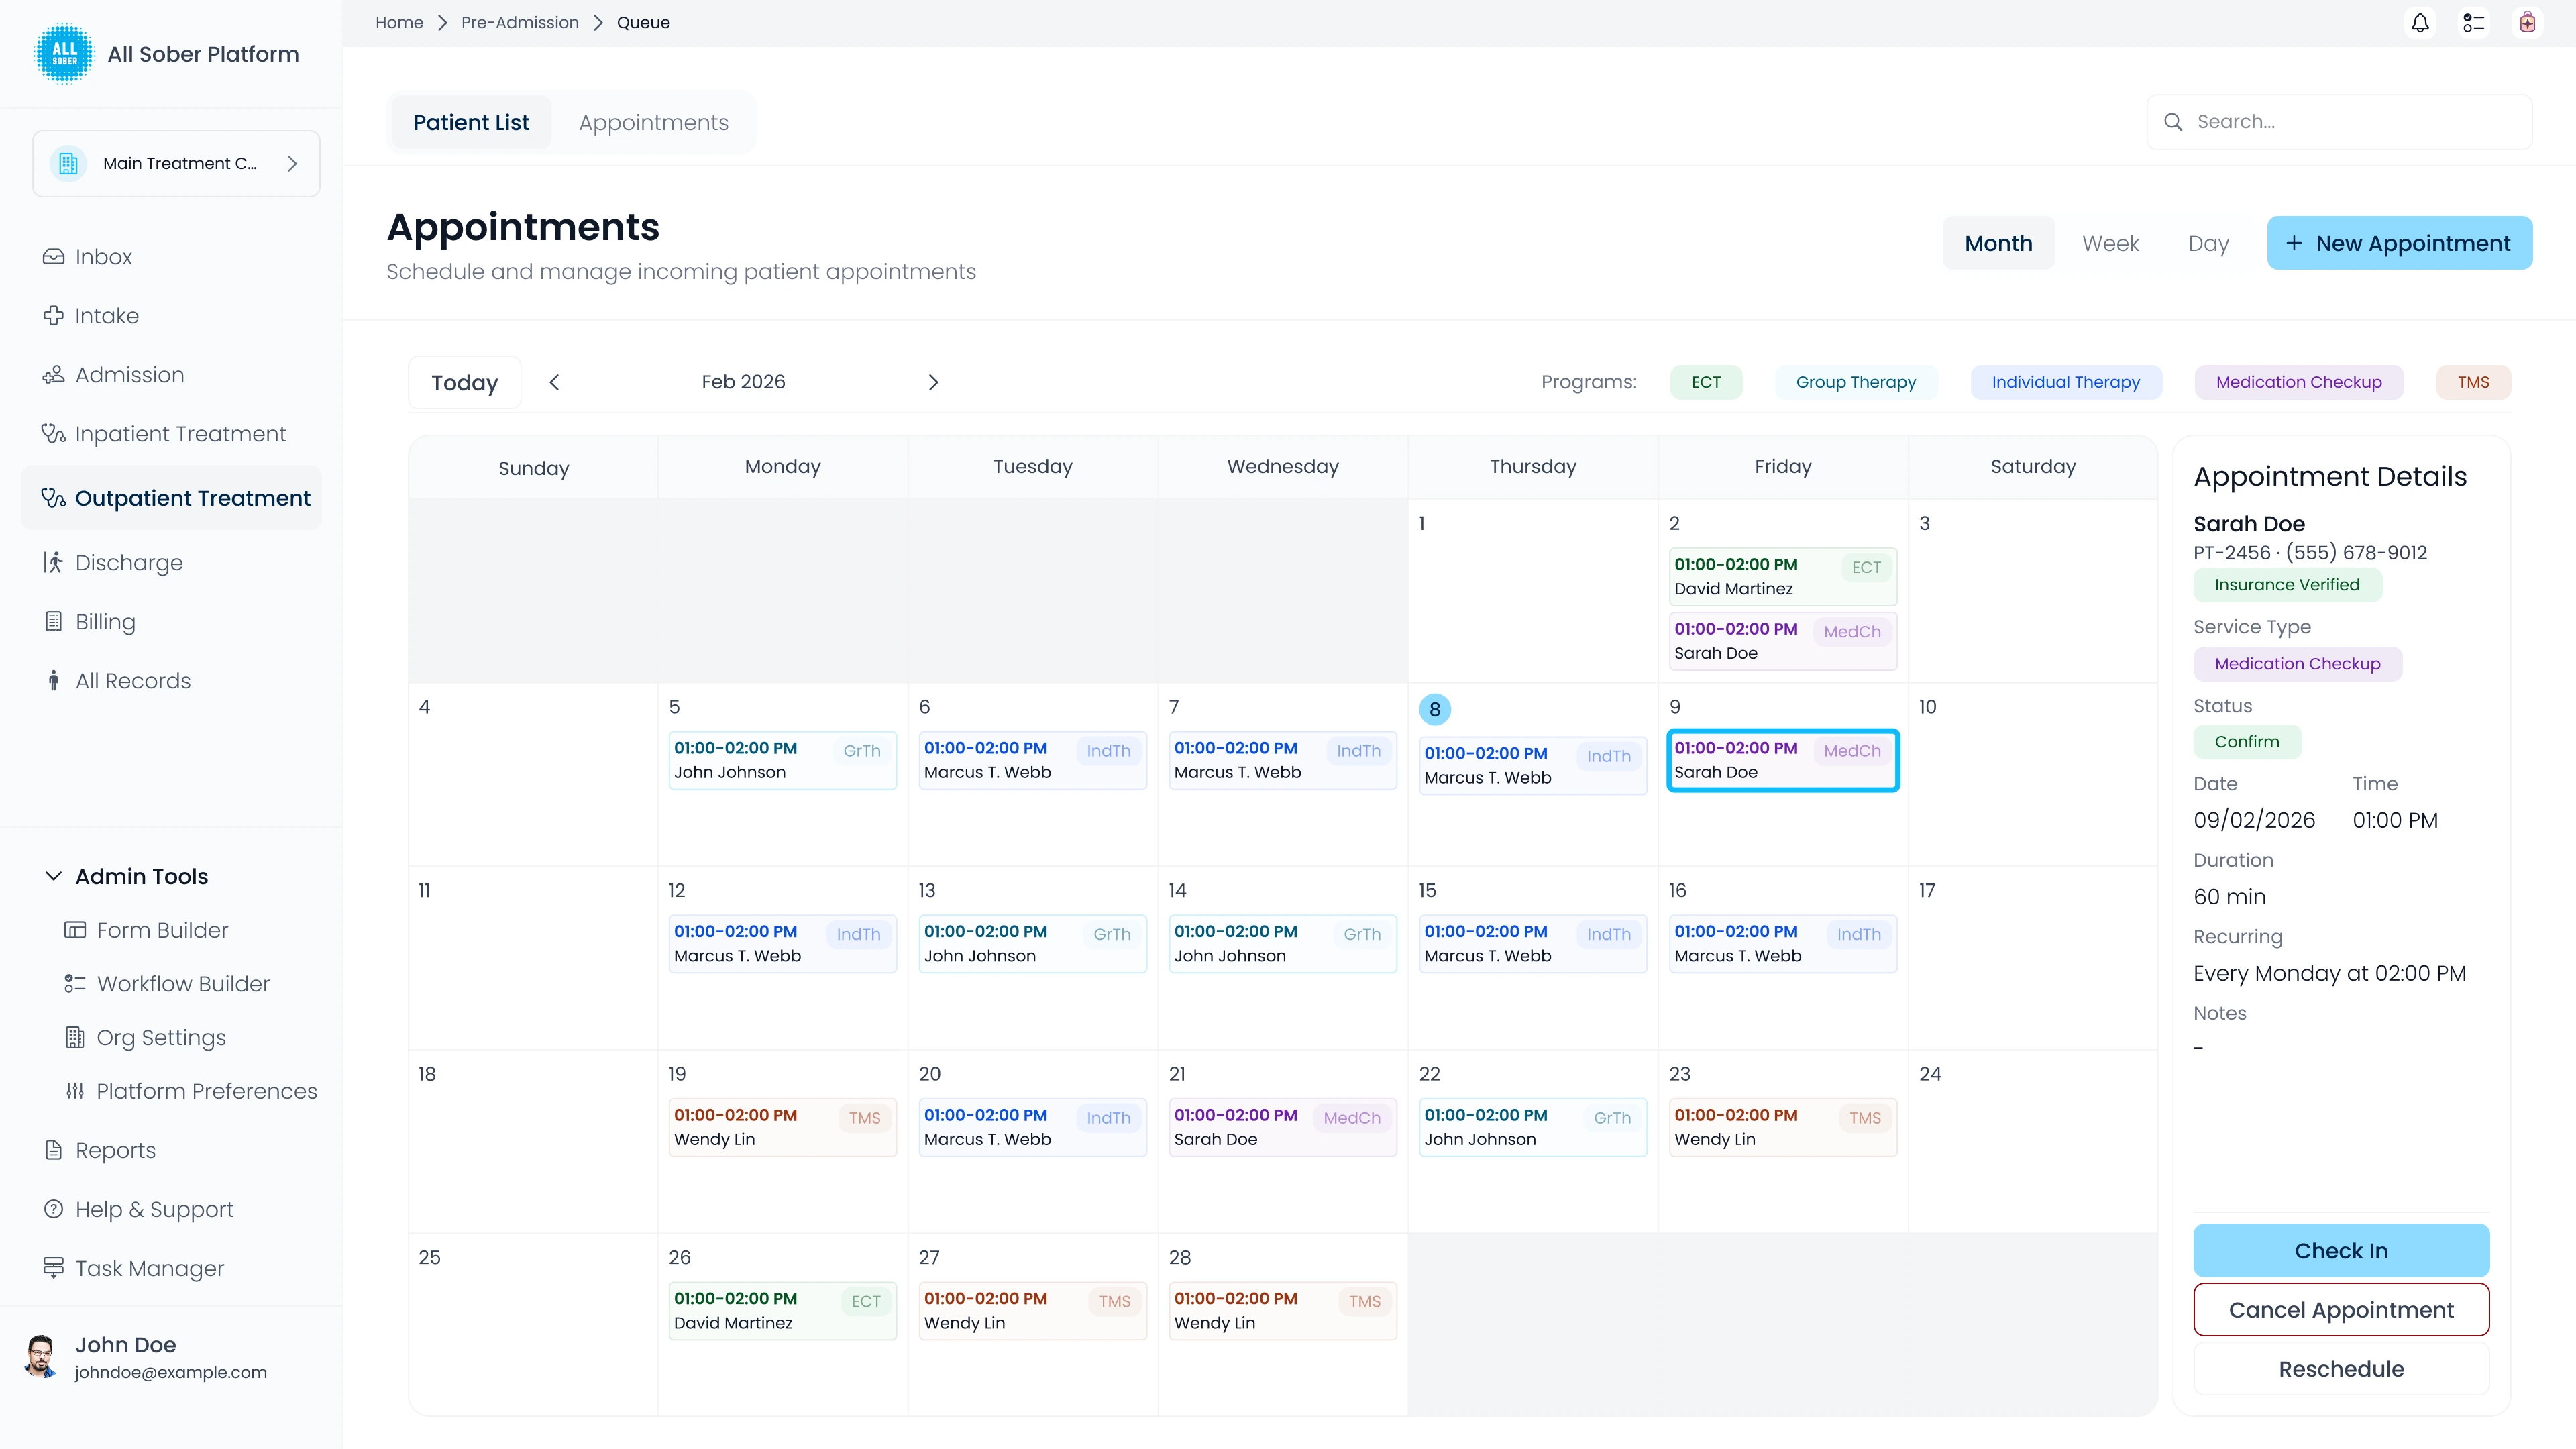Click the red medical badge icon
2576x1449 pixels.
2528,23
